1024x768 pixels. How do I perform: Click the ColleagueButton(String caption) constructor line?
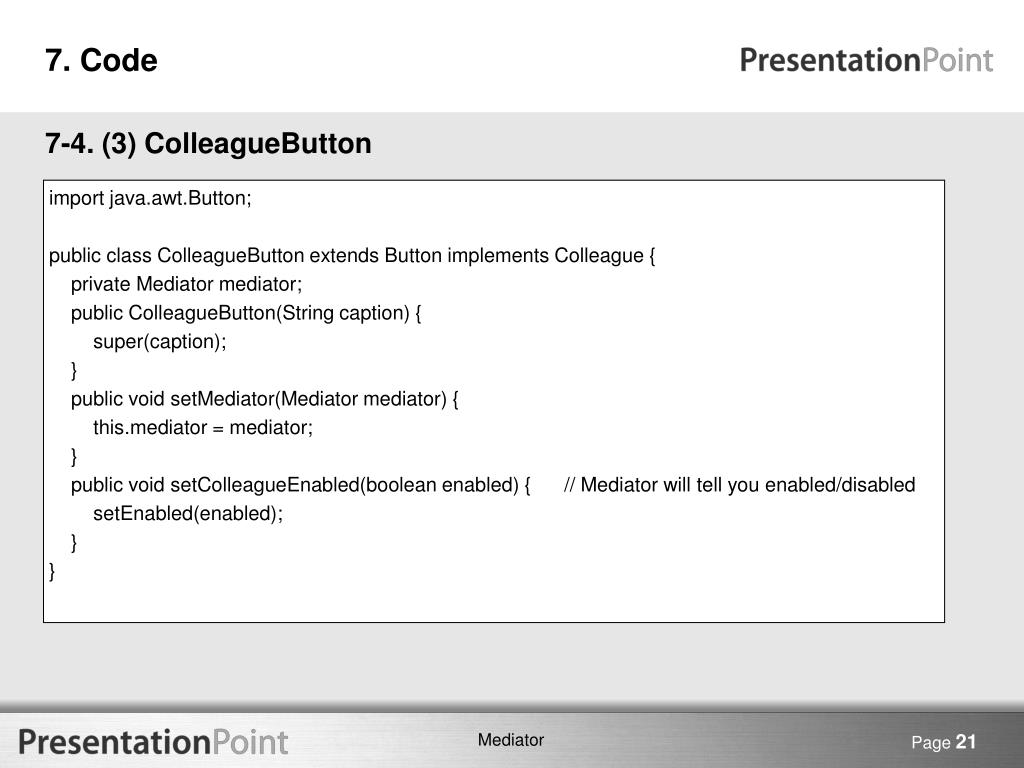click(246, 313)
